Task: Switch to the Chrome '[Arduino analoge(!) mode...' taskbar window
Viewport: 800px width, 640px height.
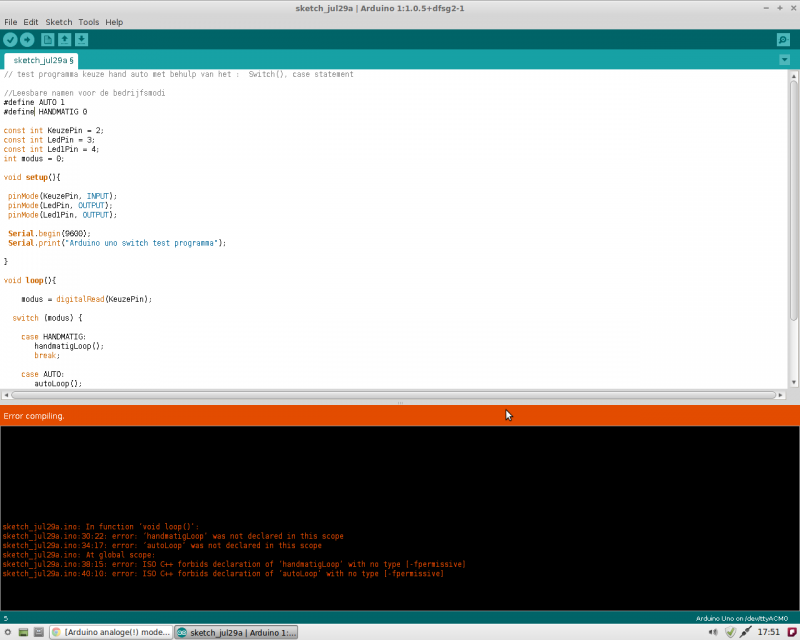Action: point(111,632)
